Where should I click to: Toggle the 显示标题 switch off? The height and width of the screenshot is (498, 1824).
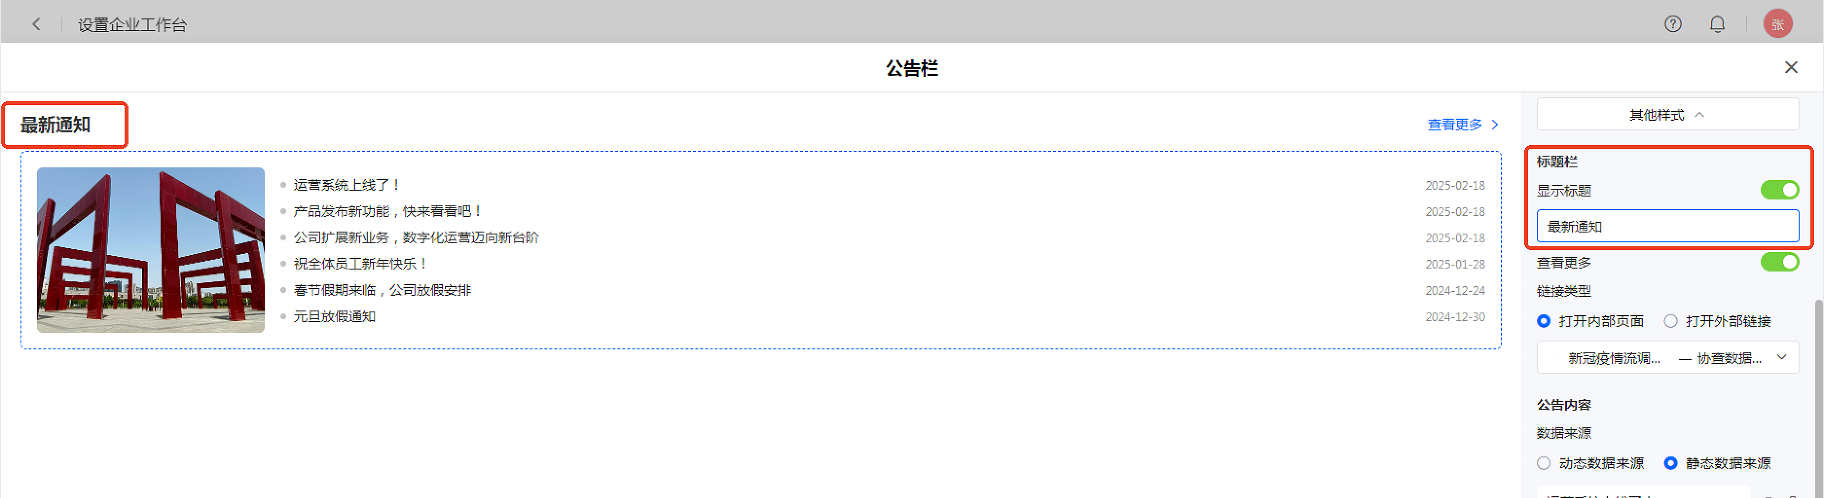[1779, 190]
